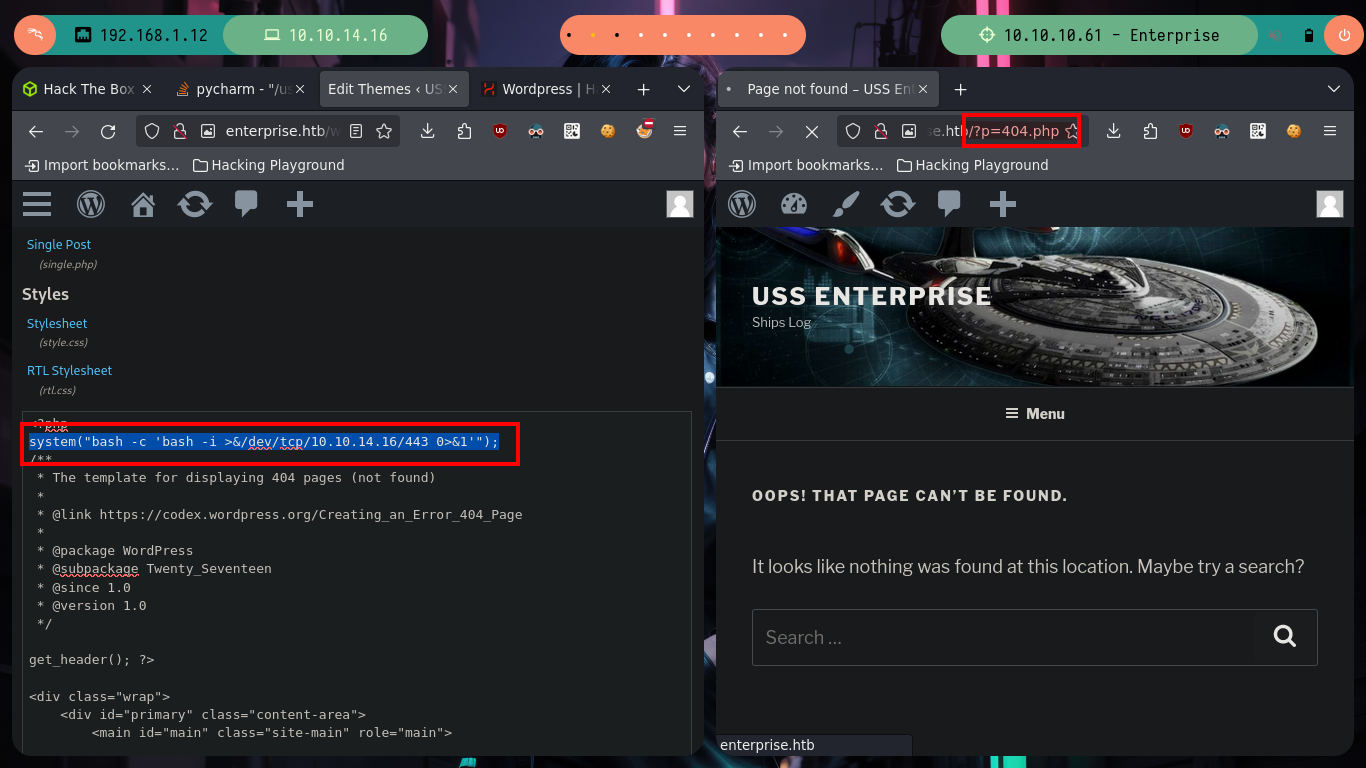Bookmark page with star in left browser
Viewport: 1366px width, 768px height.
(x=384, y=131)
